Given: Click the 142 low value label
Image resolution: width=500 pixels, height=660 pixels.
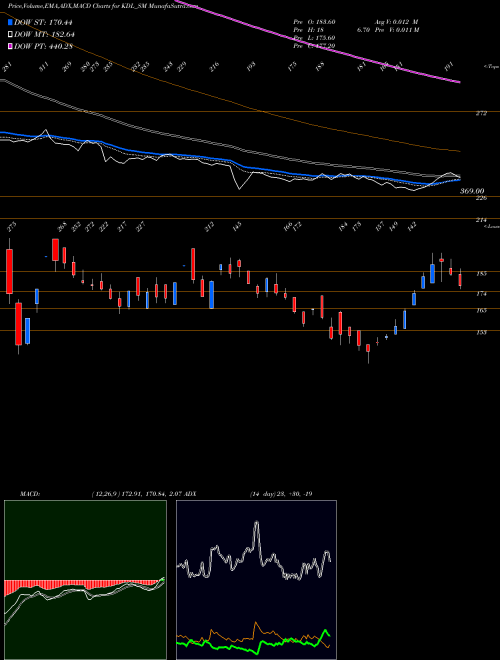Looking at the screenshot, I should pos(412,226).
